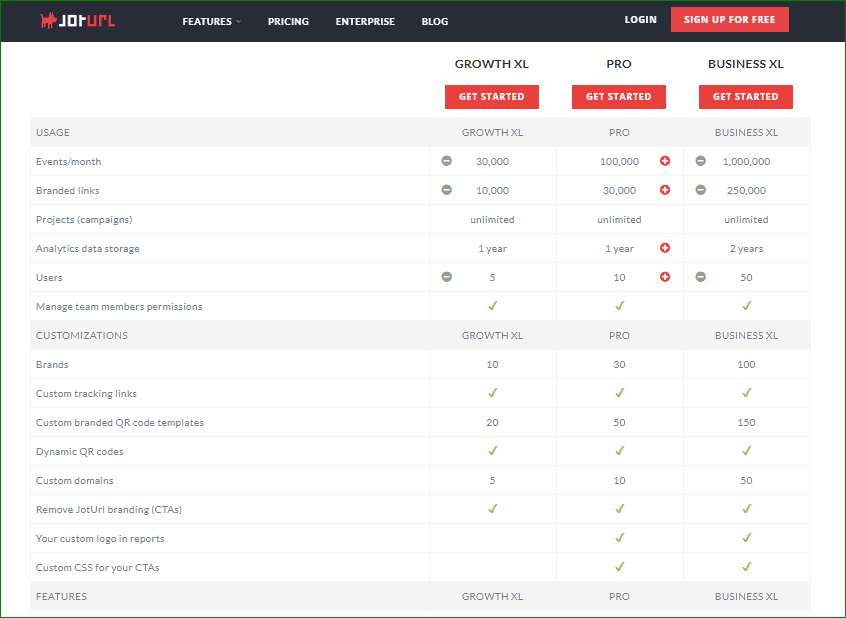Click Custom branded QR code templates label
Image resolution: width=846 pixels, height=618 pixels.
click(120, 423)
